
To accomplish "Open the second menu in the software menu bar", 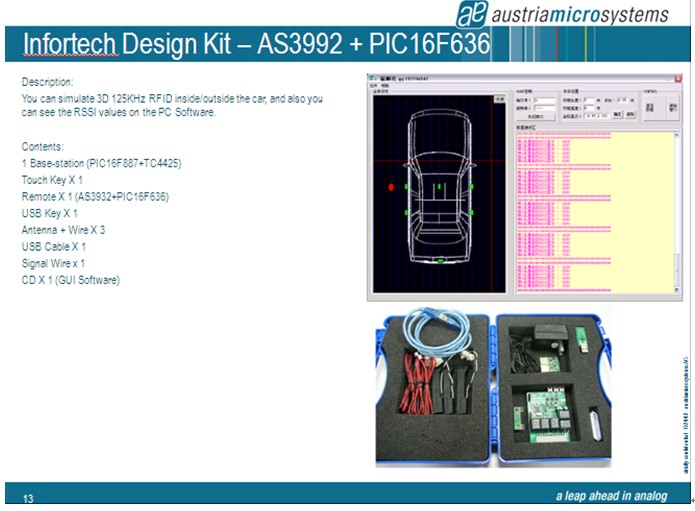I will pyautogui.click(x=385, y=86).
